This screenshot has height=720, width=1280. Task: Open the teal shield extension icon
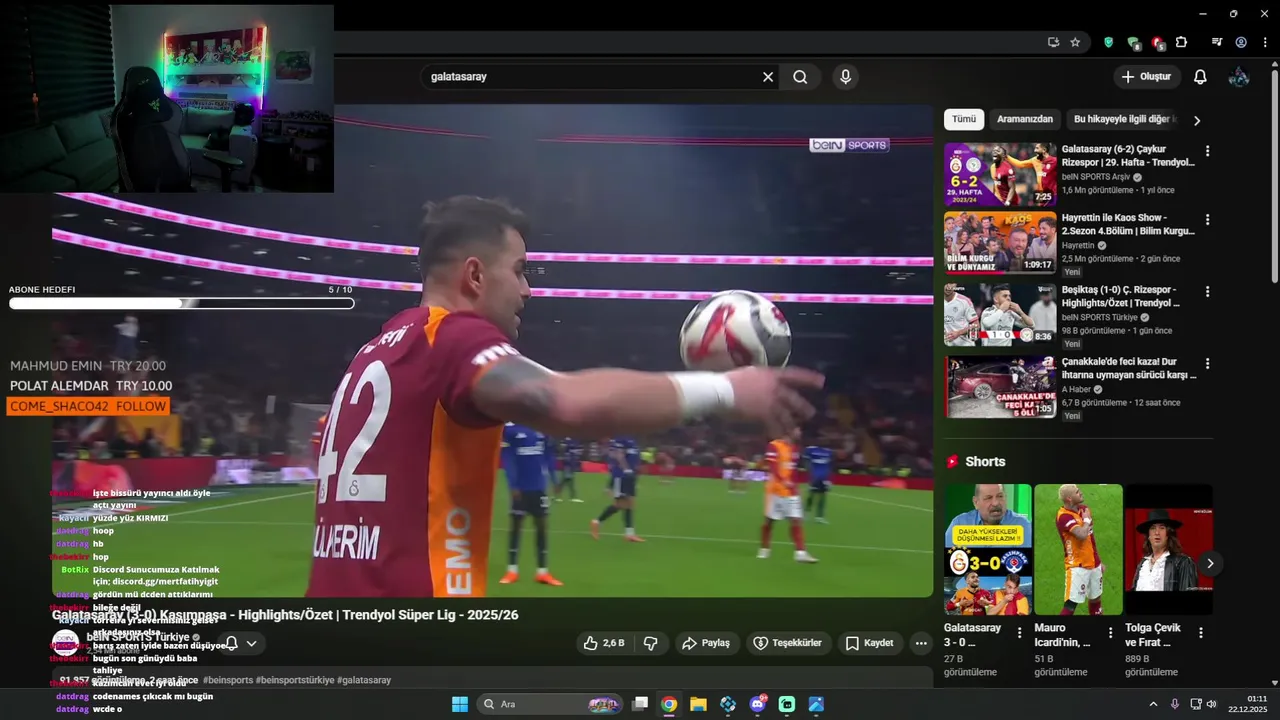[x=1108, y=42]
